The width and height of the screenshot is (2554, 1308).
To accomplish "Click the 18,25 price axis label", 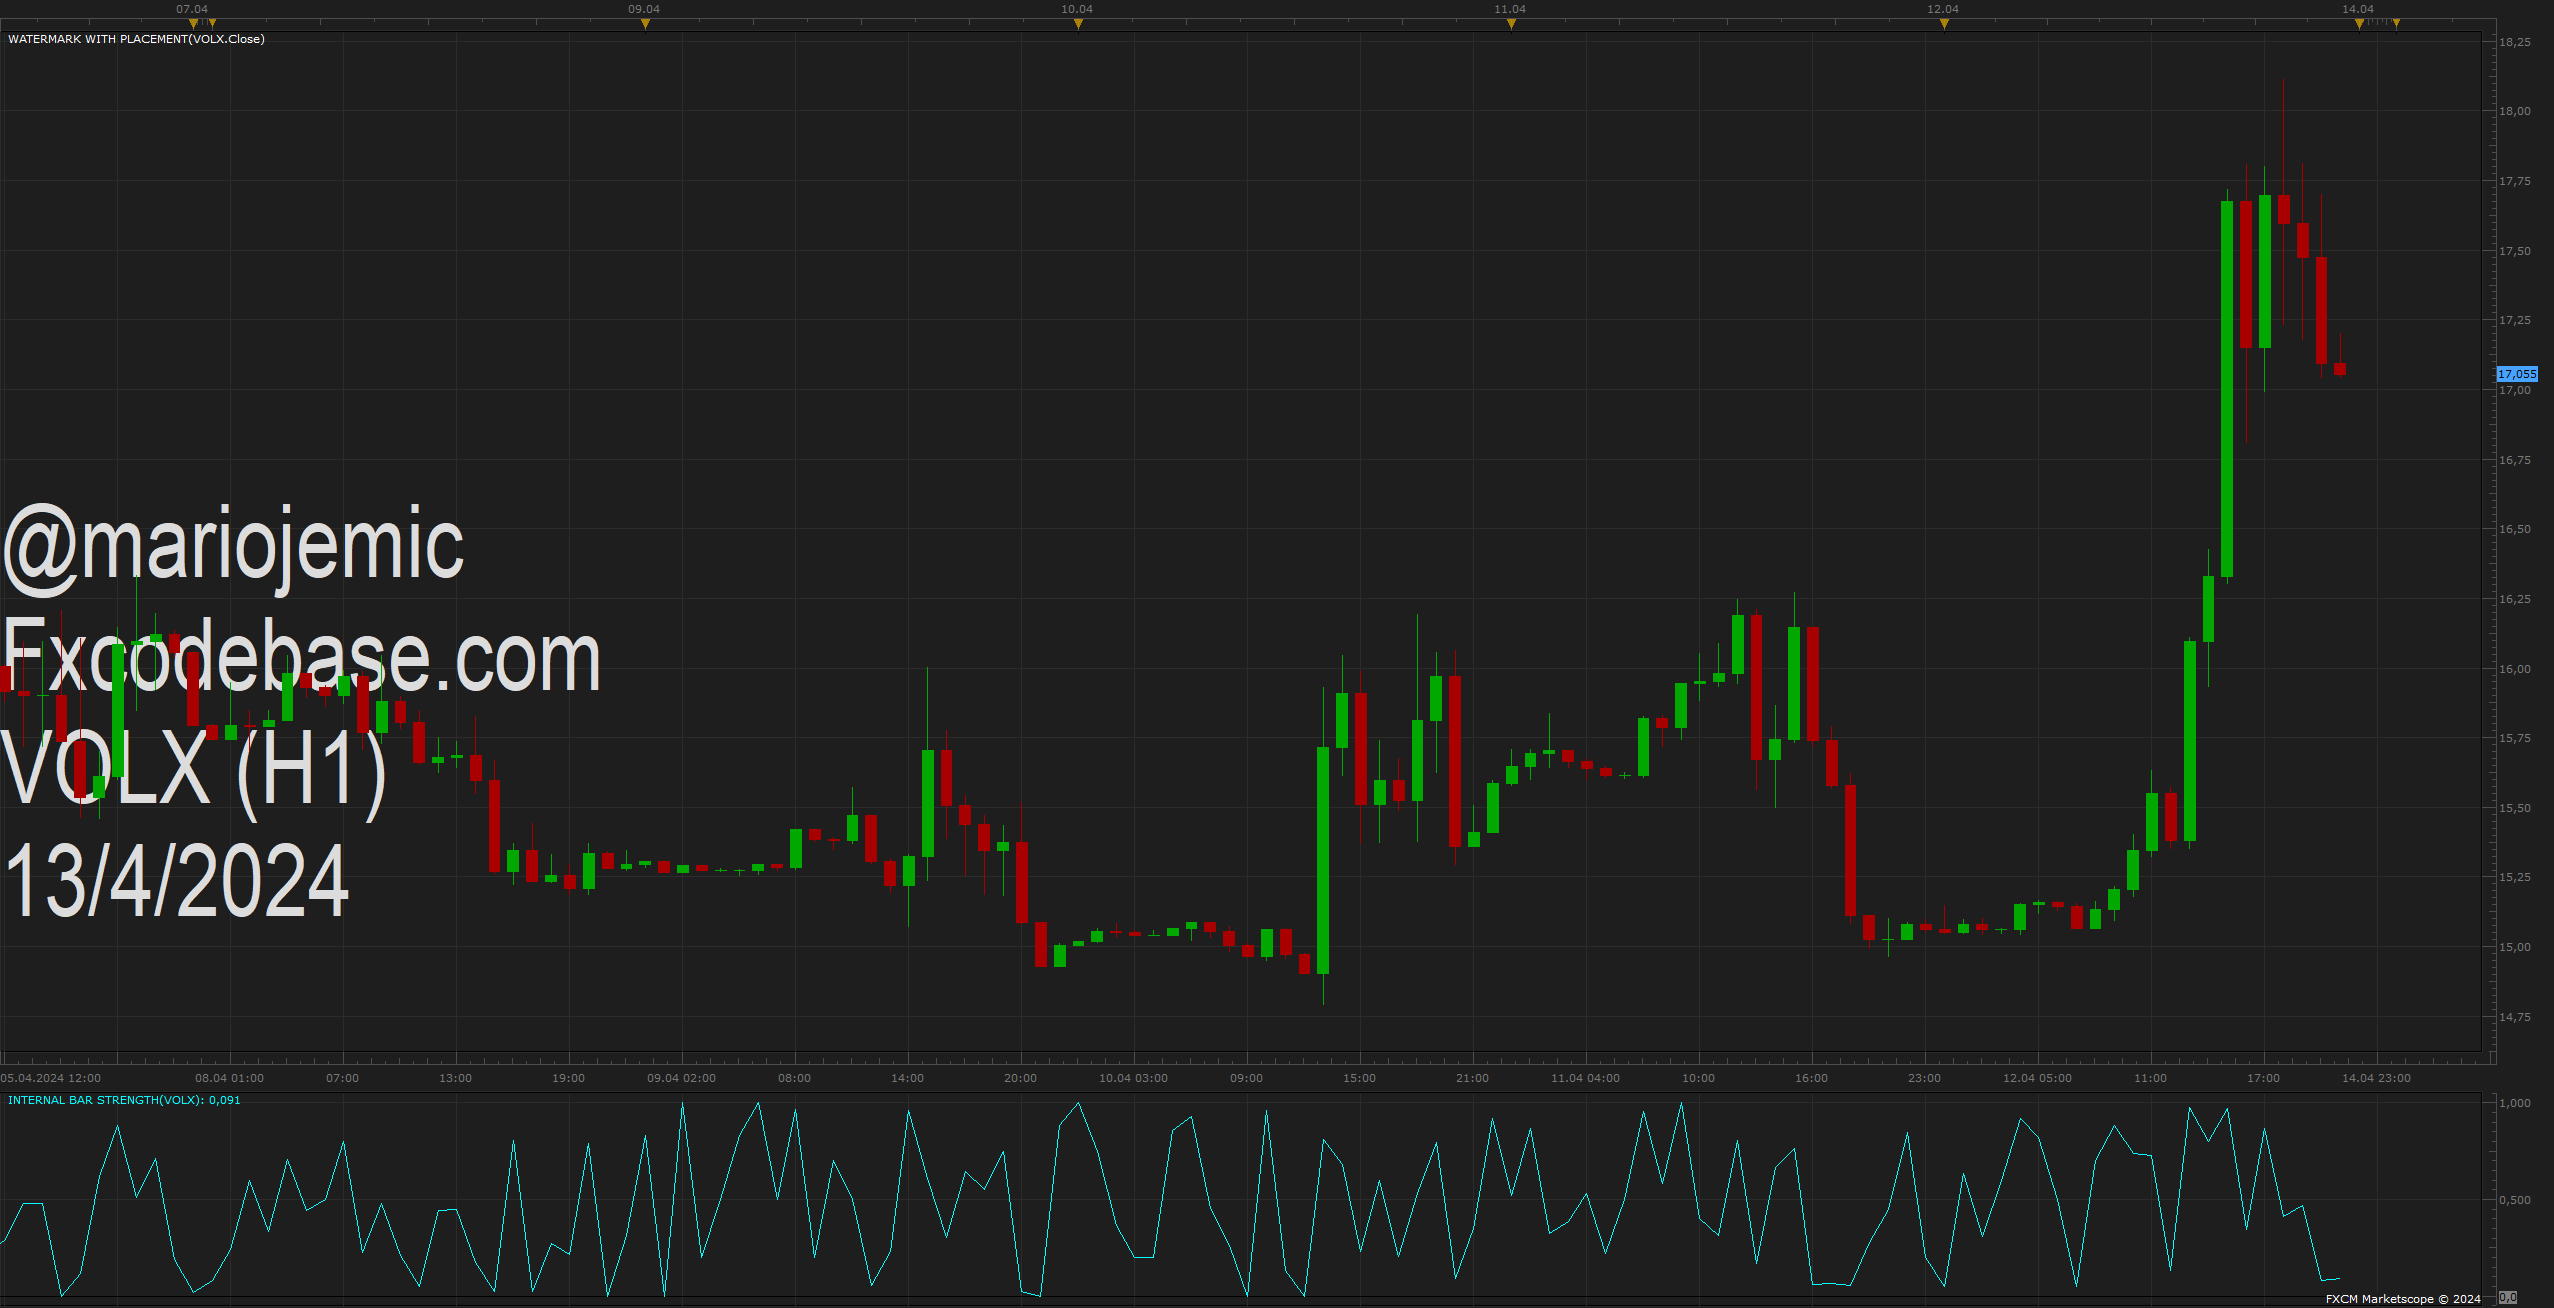I will 2515,42.
